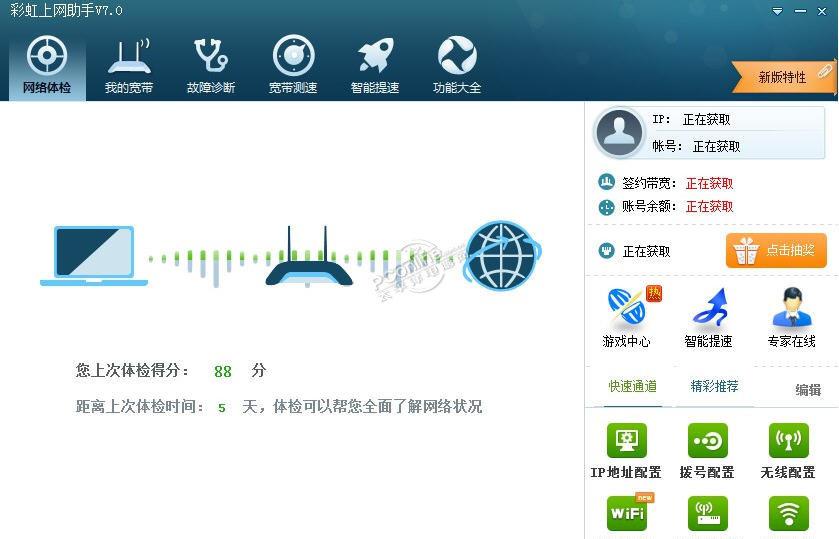839x539 pixels.
Task: Open the 游戏中心 game center icon
Action: pos(627,317)
